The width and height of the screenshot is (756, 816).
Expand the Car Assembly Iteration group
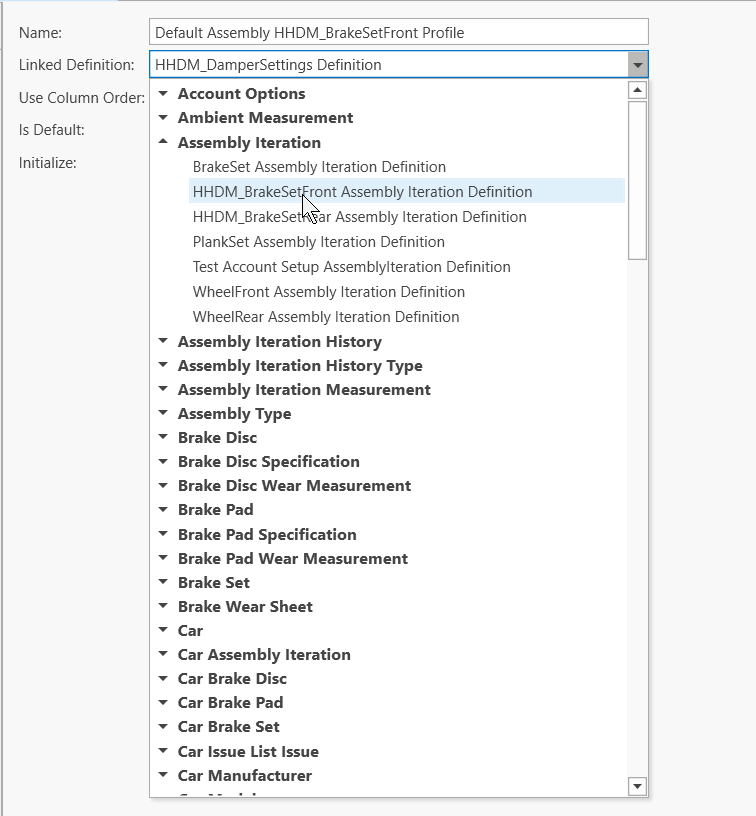click(x=164, y=654)
